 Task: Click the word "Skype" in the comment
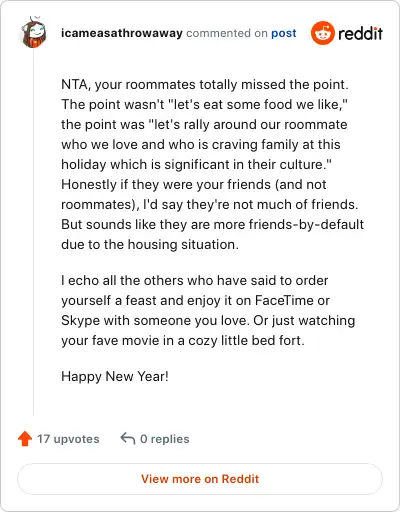(x=80, y=321)
